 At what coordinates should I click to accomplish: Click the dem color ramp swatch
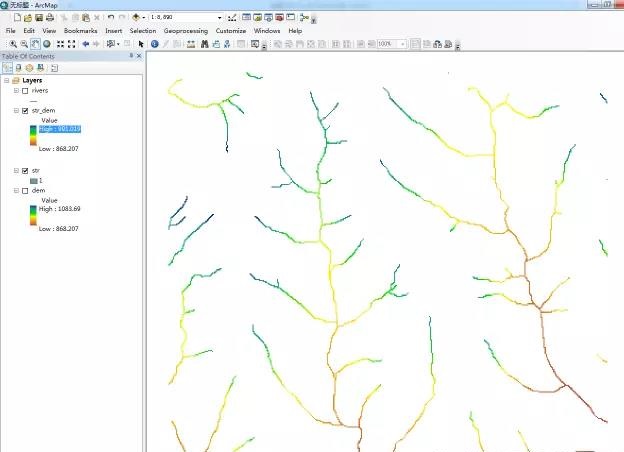pos(33,216)
